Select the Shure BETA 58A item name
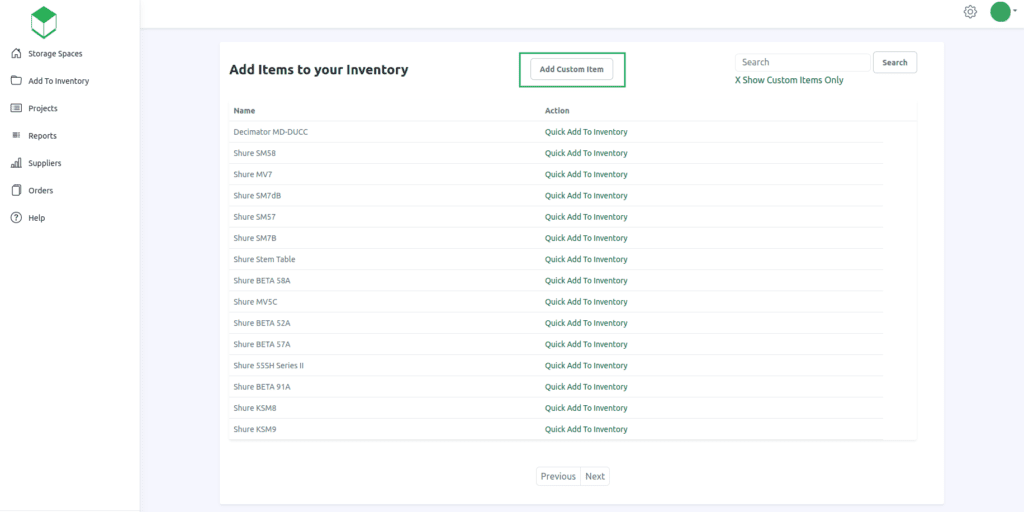 [261, 280]
